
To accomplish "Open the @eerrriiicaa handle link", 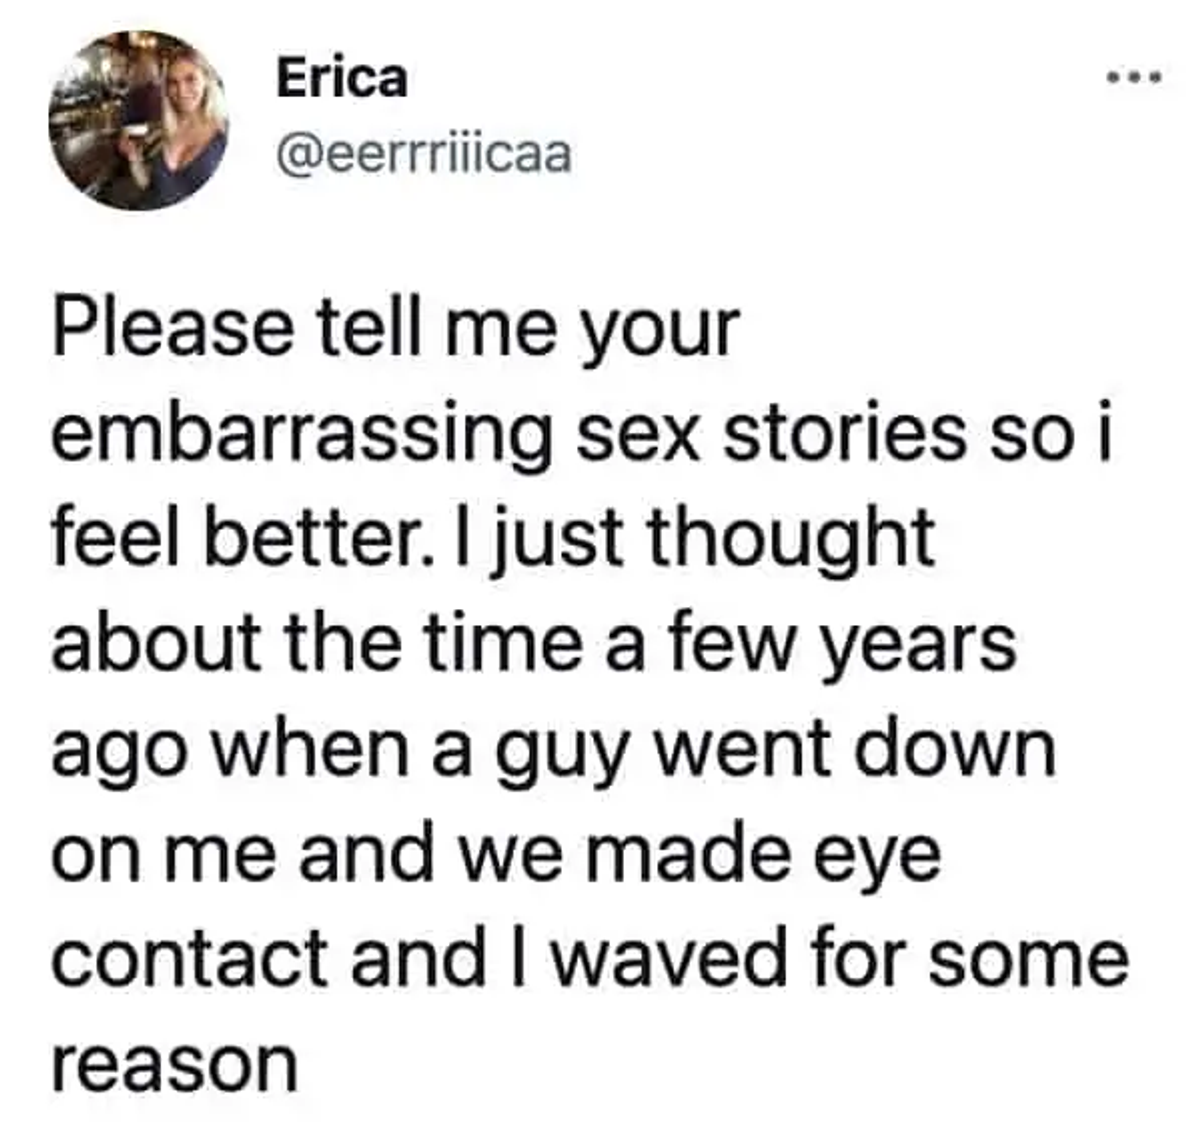I will tap(424, 155).
